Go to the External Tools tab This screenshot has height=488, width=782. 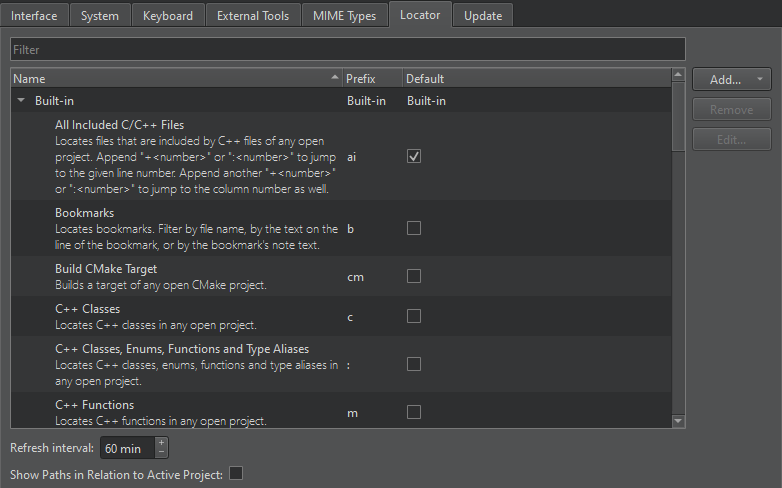click(253, 16)
